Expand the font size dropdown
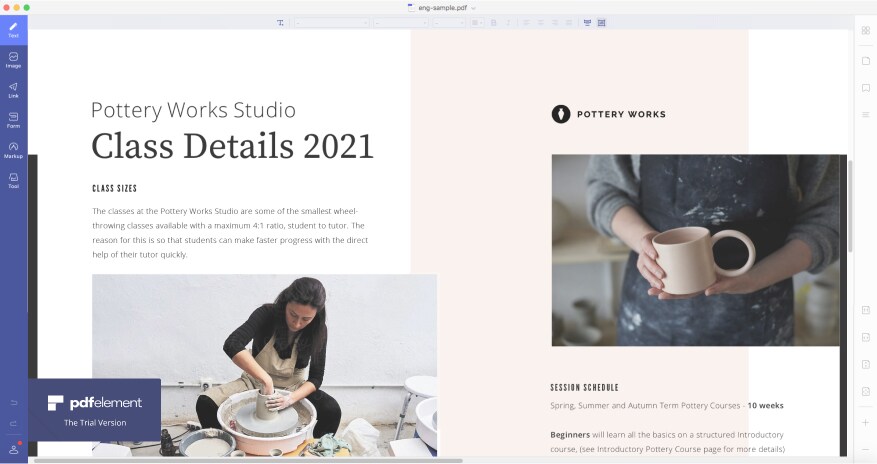 click(449, 22)
